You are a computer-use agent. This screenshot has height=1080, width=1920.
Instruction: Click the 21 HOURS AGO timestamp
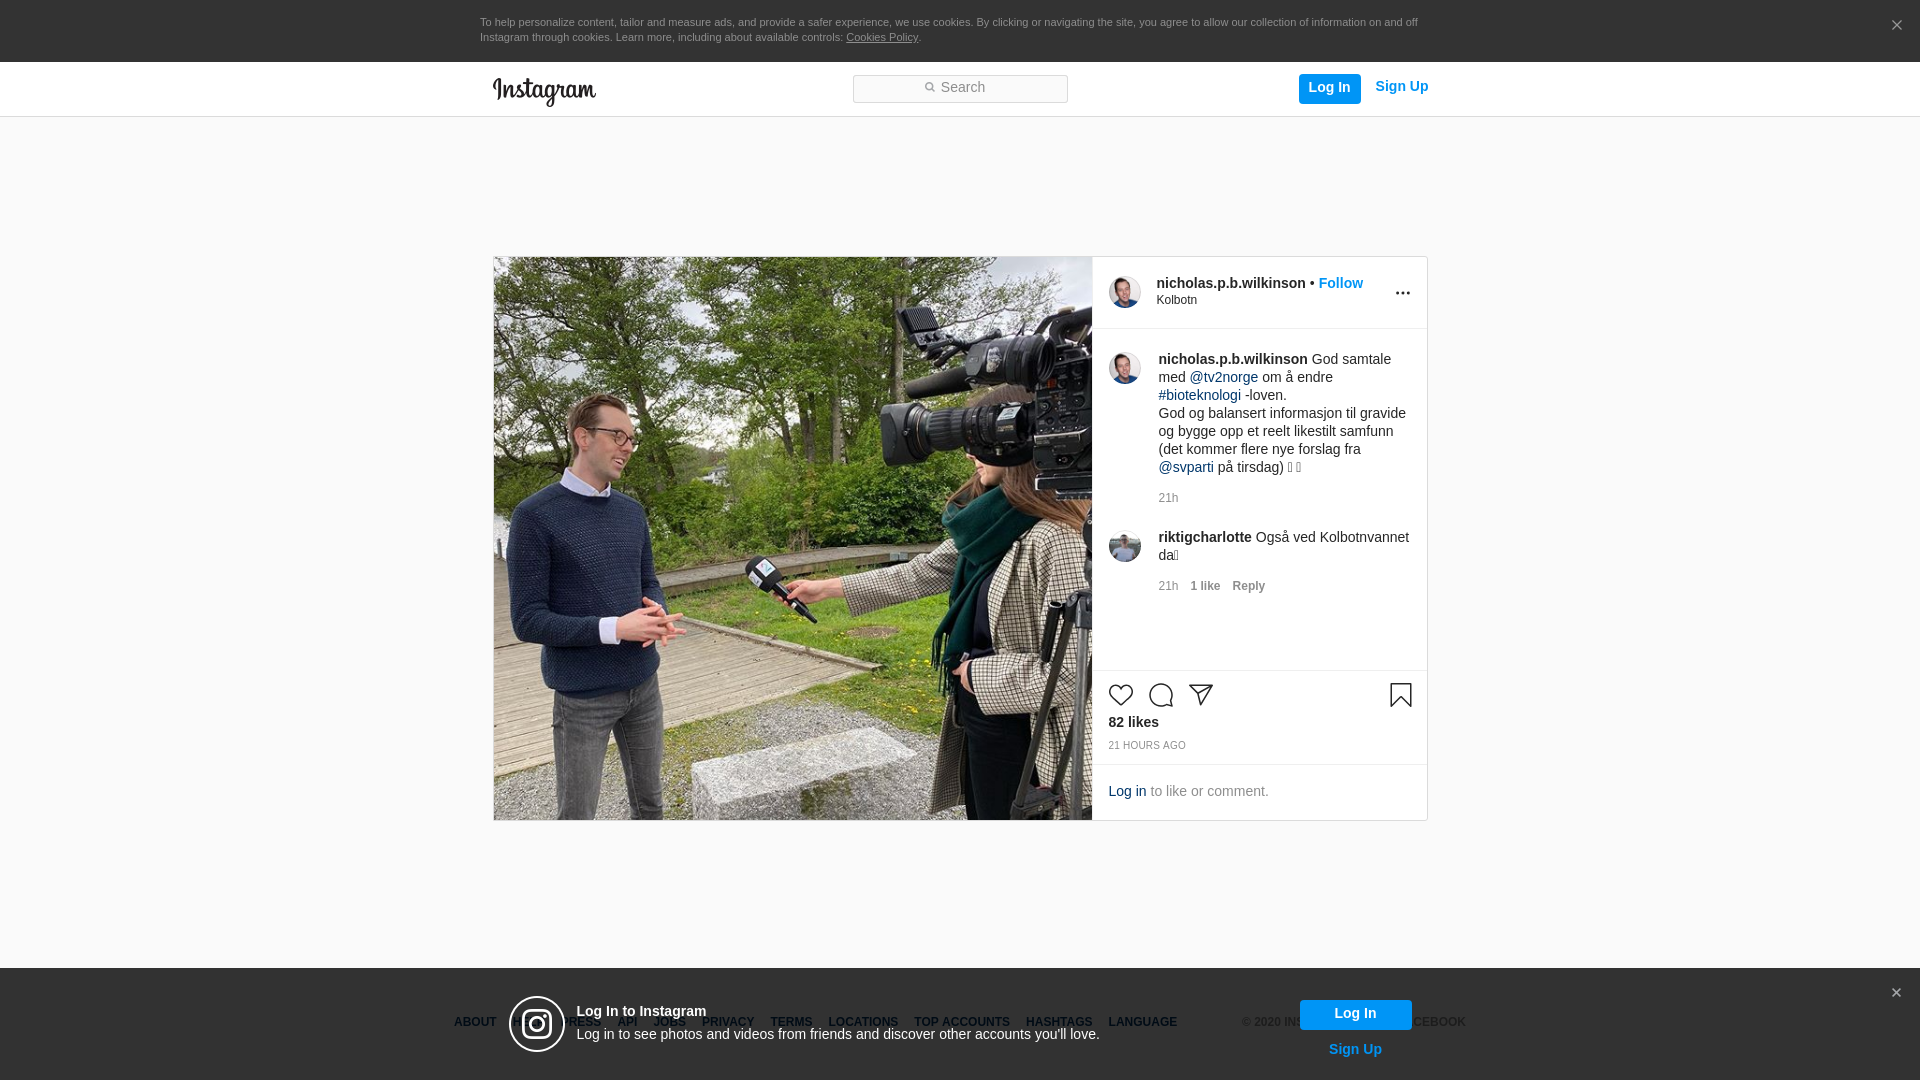tap(1146, 746)
